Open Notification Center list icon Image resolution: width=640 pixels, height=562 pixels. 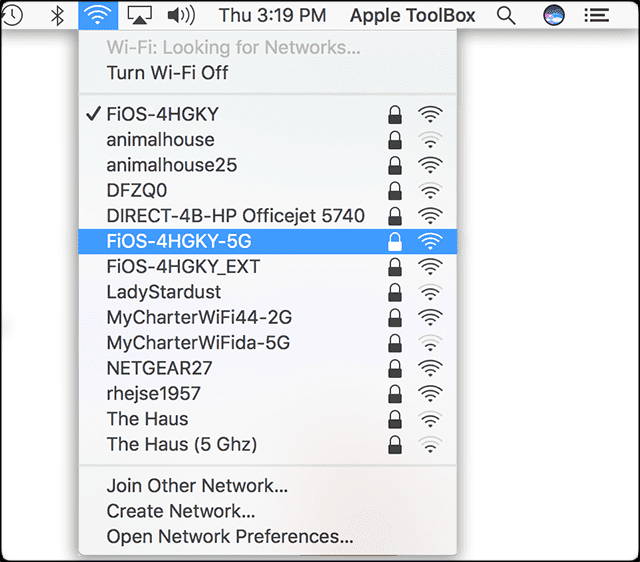pos(596,16)
